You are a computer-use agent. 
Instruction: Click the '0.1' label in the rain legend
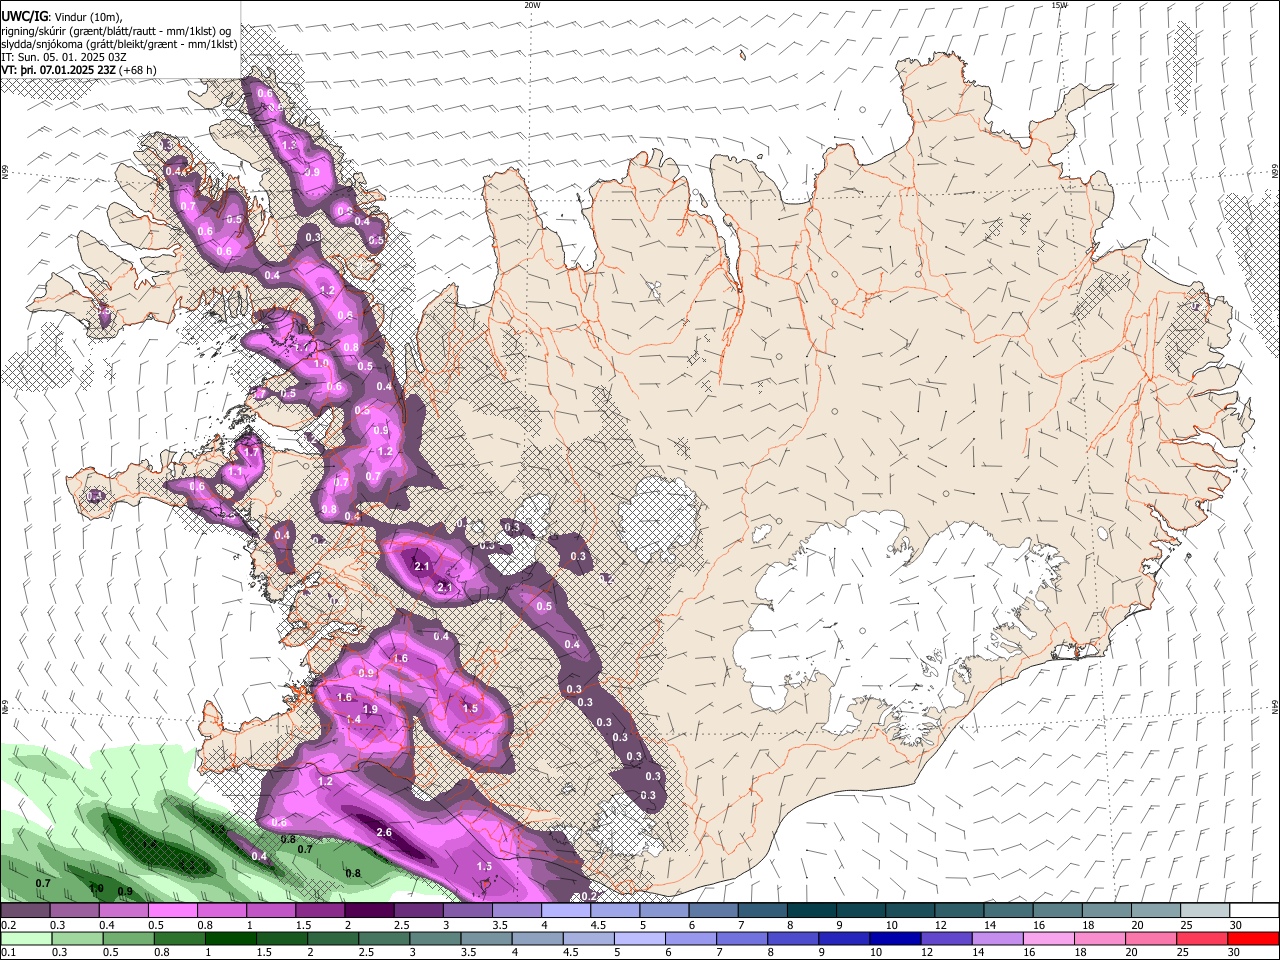coord(8,952)
